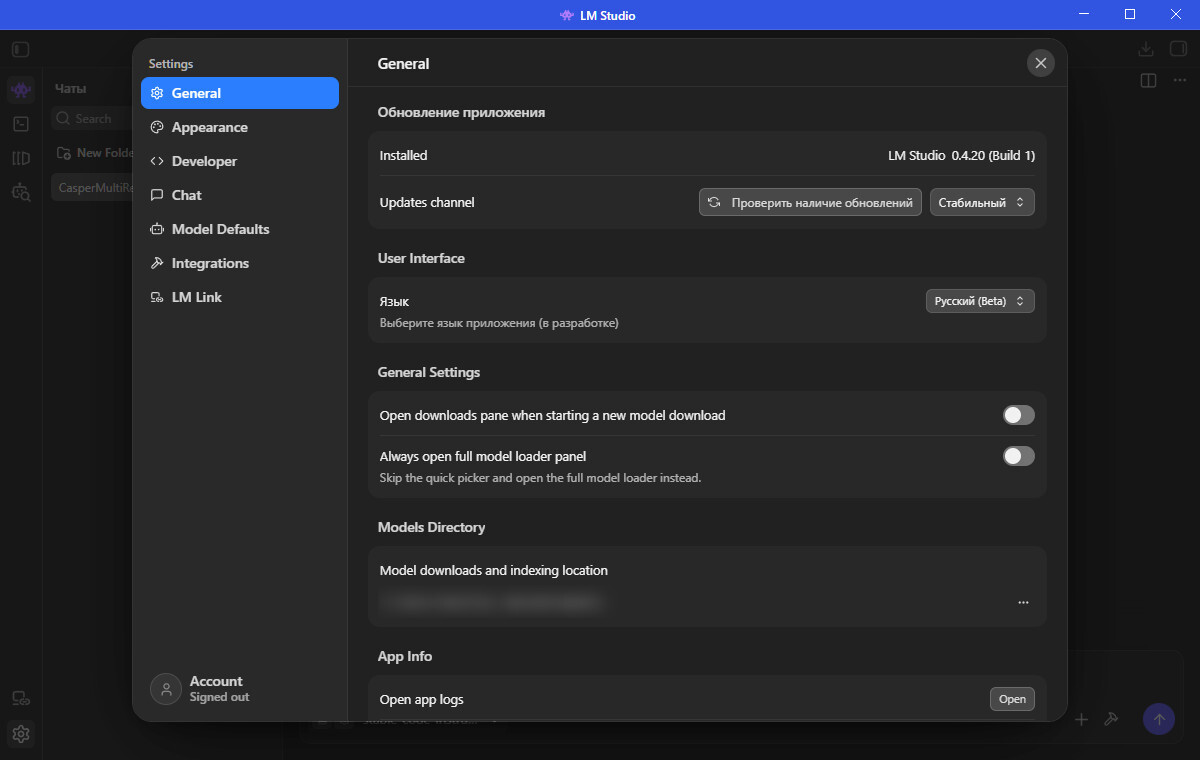Image resolution: width=1200 pixels, height=760 pixels.
Task: Go to the Chat settings tab
Action: point(240,195)
